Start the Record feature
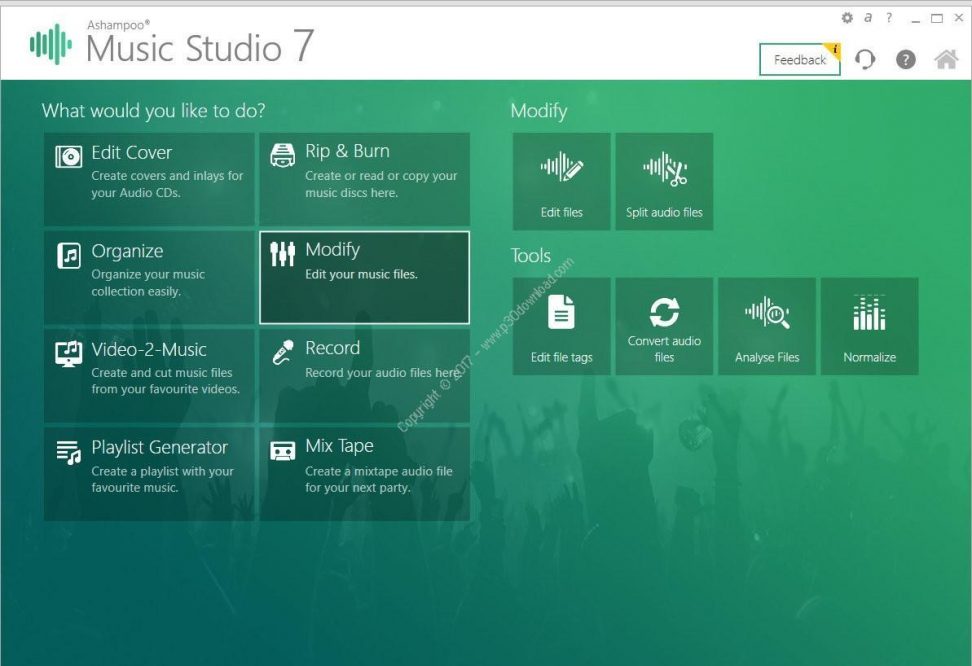 point(364,376)
